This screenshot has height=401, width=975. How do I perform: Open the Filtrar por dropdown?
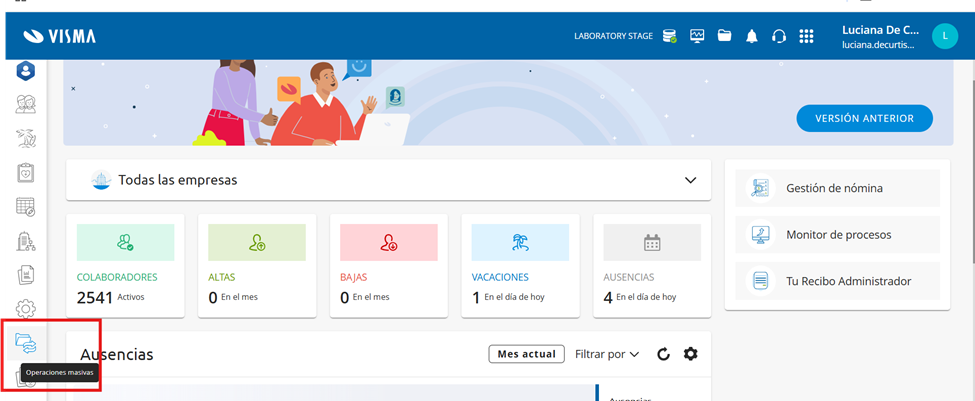(607, 354)
